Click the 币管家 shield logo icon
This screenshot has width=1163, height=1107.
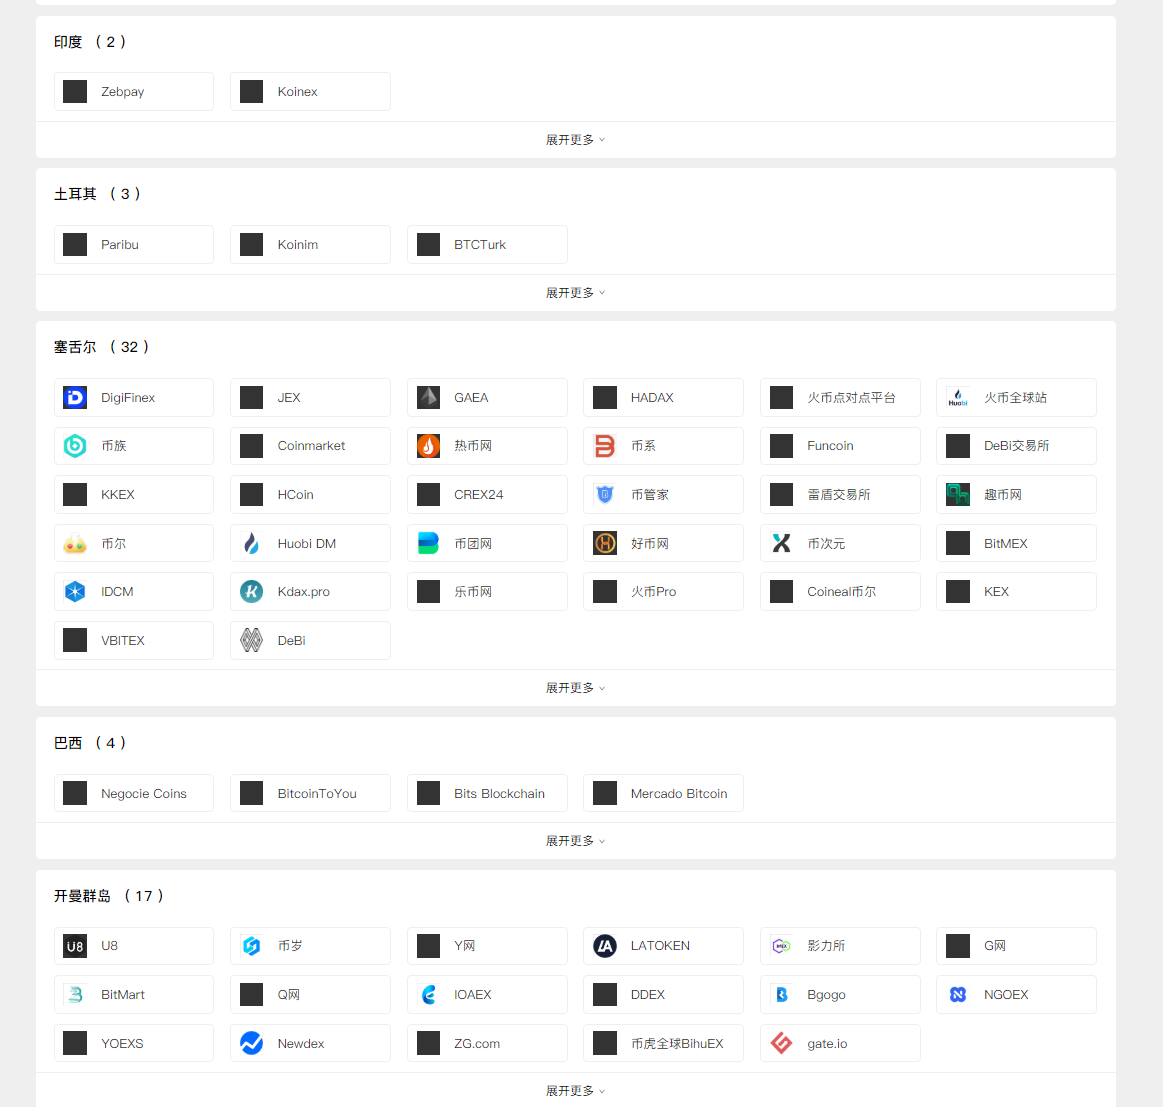pos(605,494)
